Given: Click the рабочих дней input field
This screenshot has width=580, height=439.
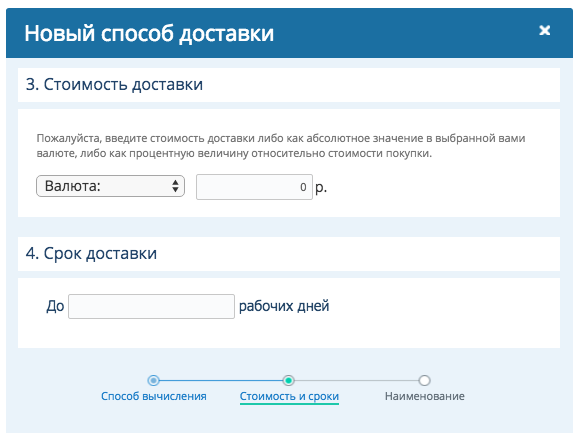Looking at the screenshot, I should 151,306.
